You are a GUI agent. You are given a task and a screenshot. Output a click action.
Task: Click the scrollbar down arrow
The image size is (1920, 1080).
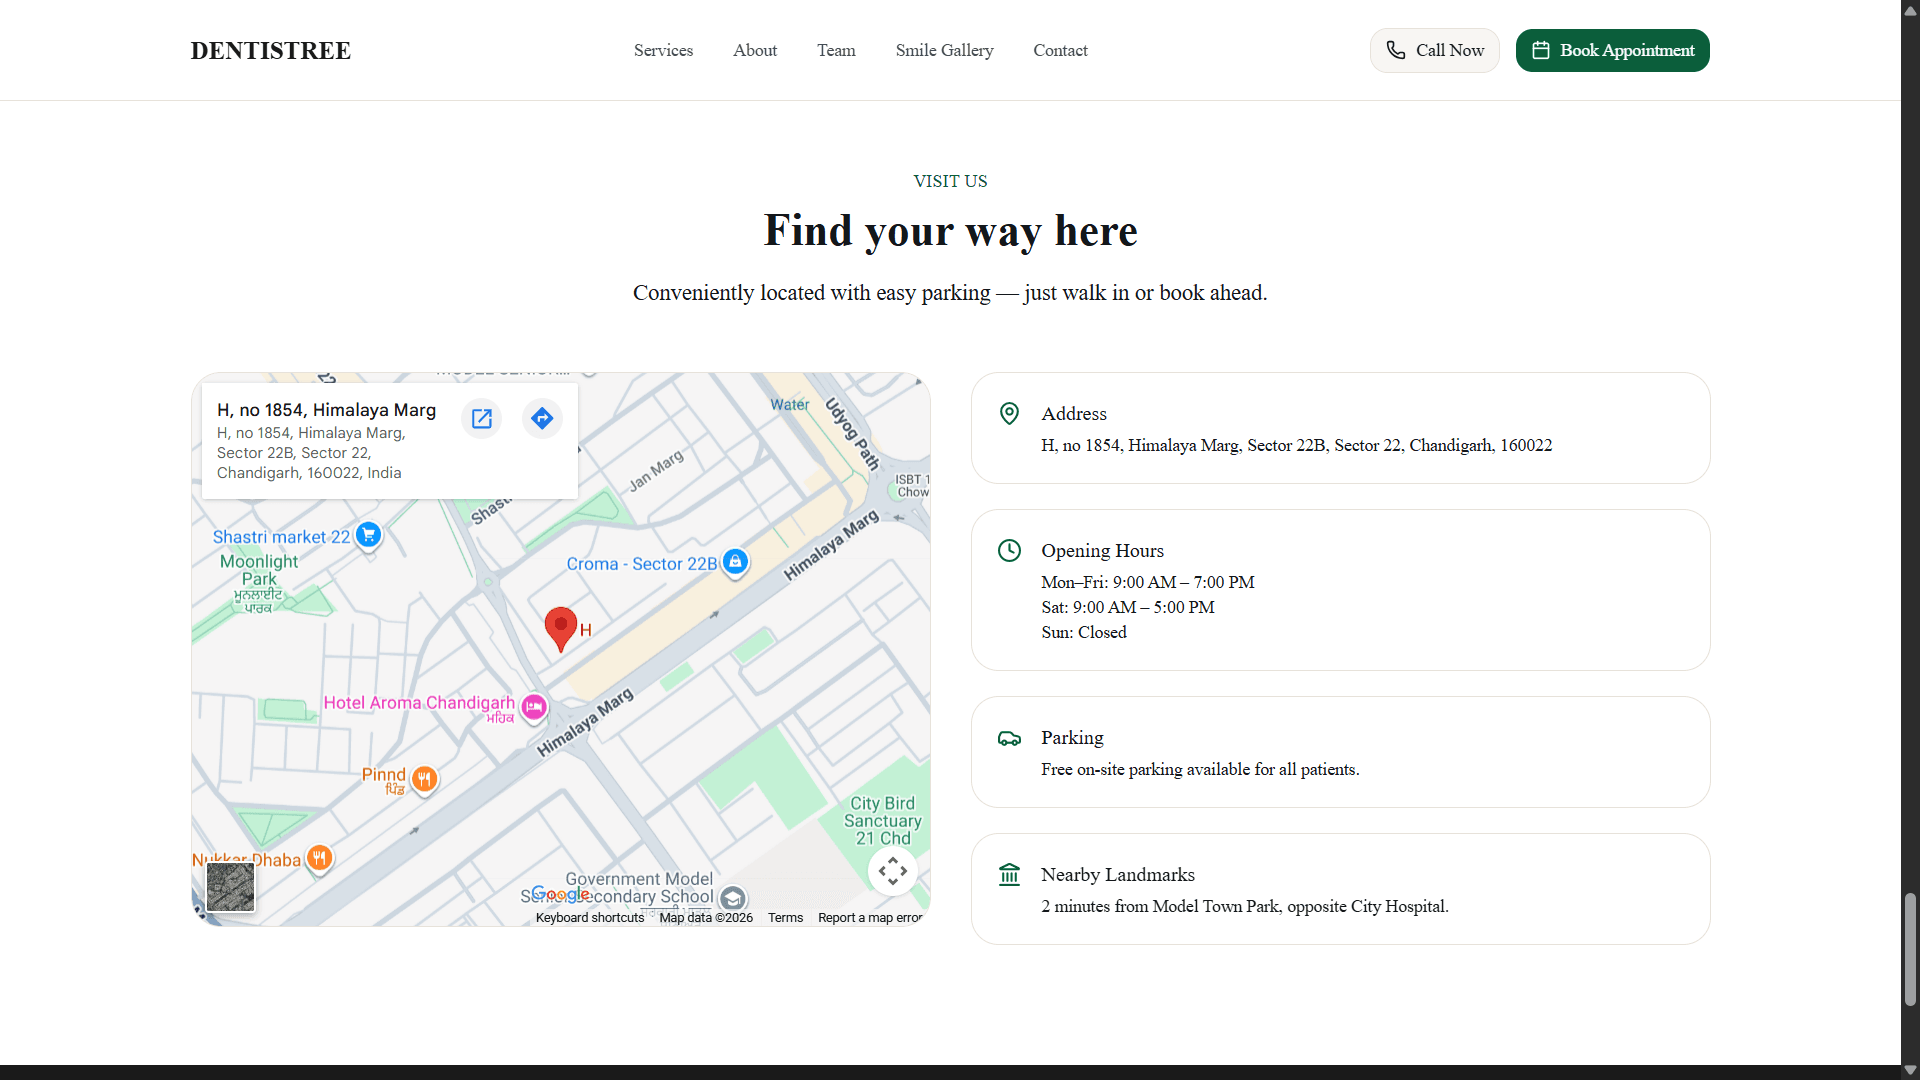pyautogui.click(x=1910, y=1070)
